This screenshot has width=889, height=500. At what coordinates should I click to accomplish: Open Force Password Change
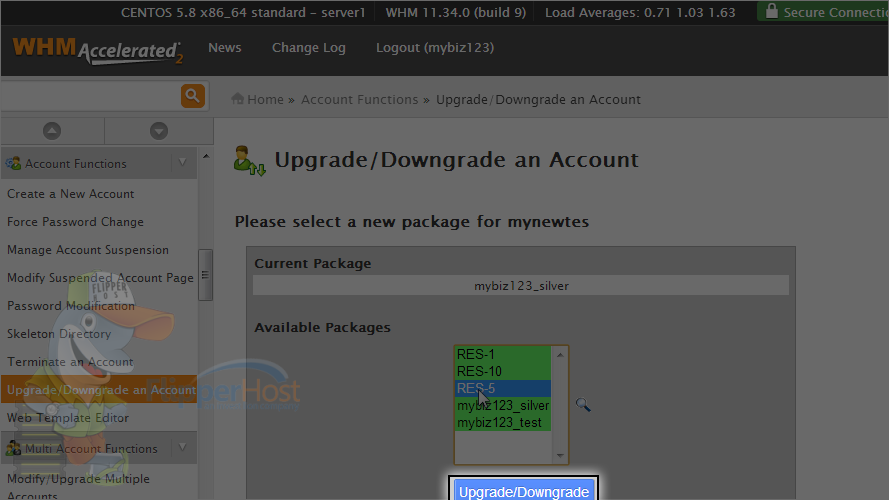(75, 222)
